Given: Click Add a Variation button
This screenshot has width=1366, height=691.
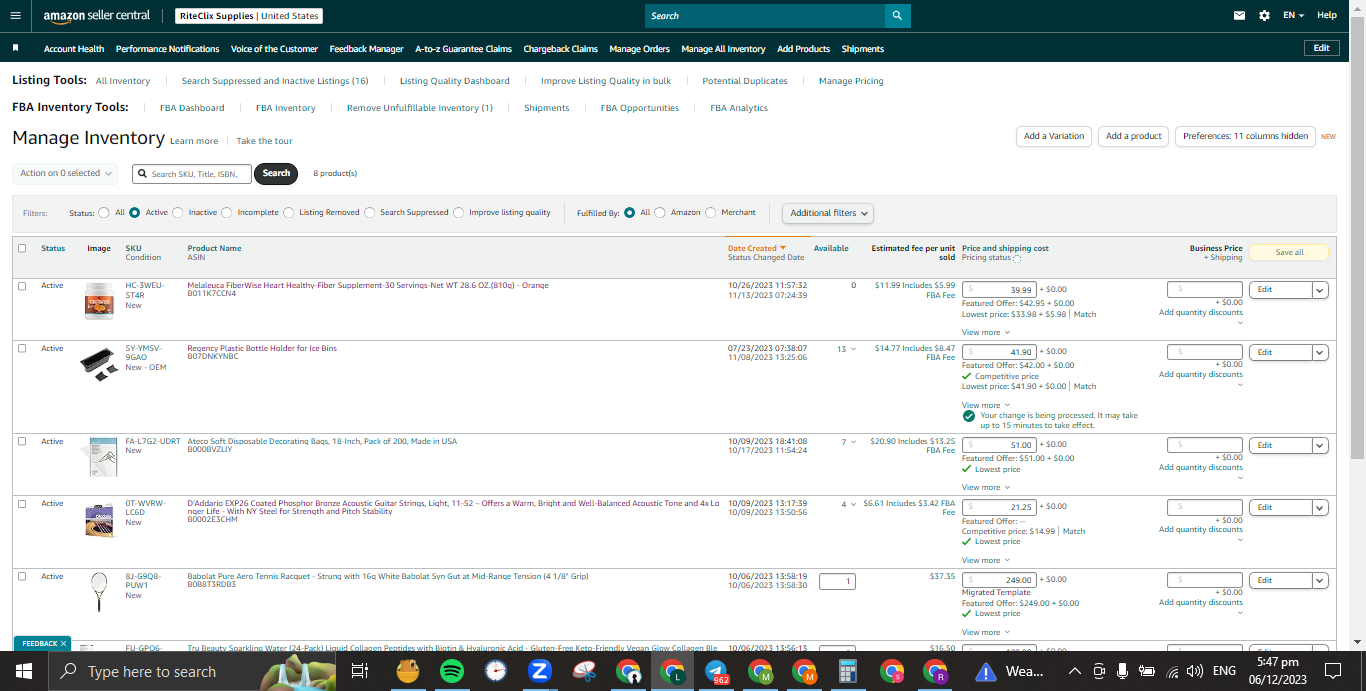Looking at the screenshot, I should [x=1054, y=136].
